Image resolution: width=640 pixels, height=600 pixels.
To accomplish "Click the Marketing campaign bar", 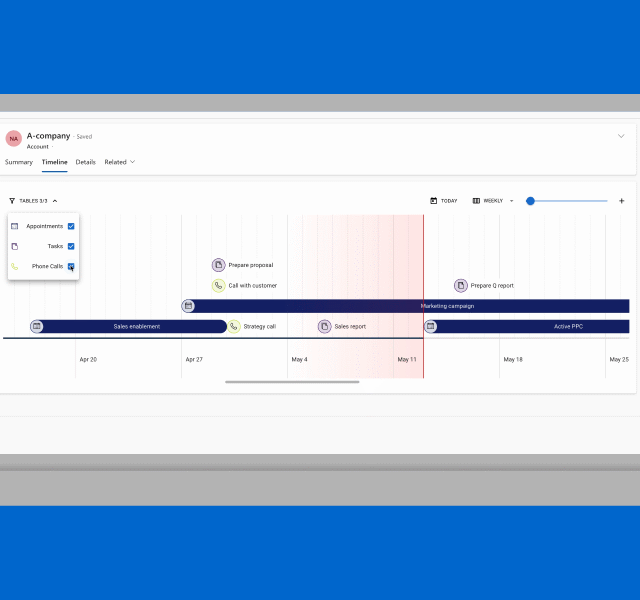I will [406, 306].
